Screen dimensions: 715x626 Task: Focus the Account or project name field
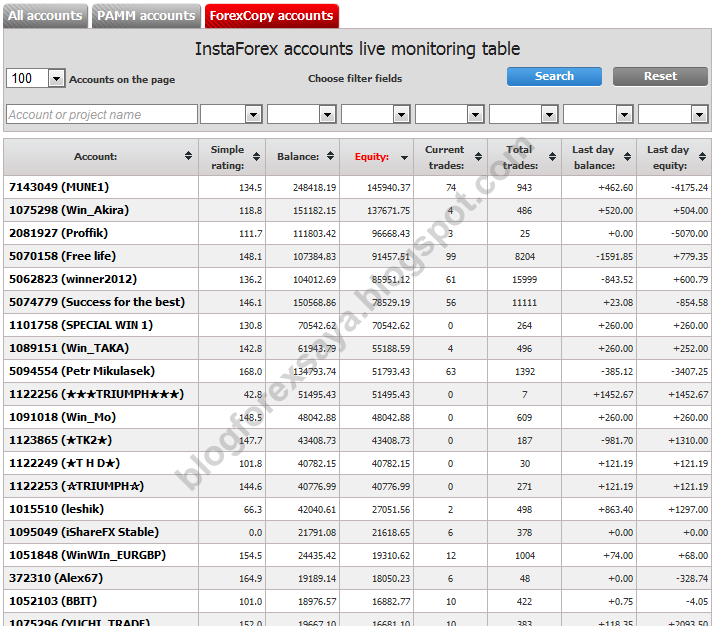tap(102, 114)
